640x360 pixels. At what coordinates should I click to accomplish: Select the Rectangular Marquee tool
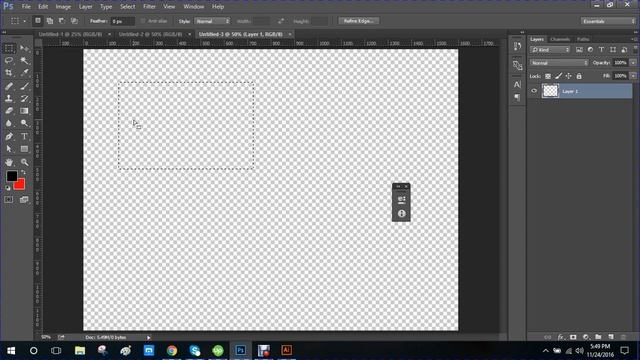point(9,48)
